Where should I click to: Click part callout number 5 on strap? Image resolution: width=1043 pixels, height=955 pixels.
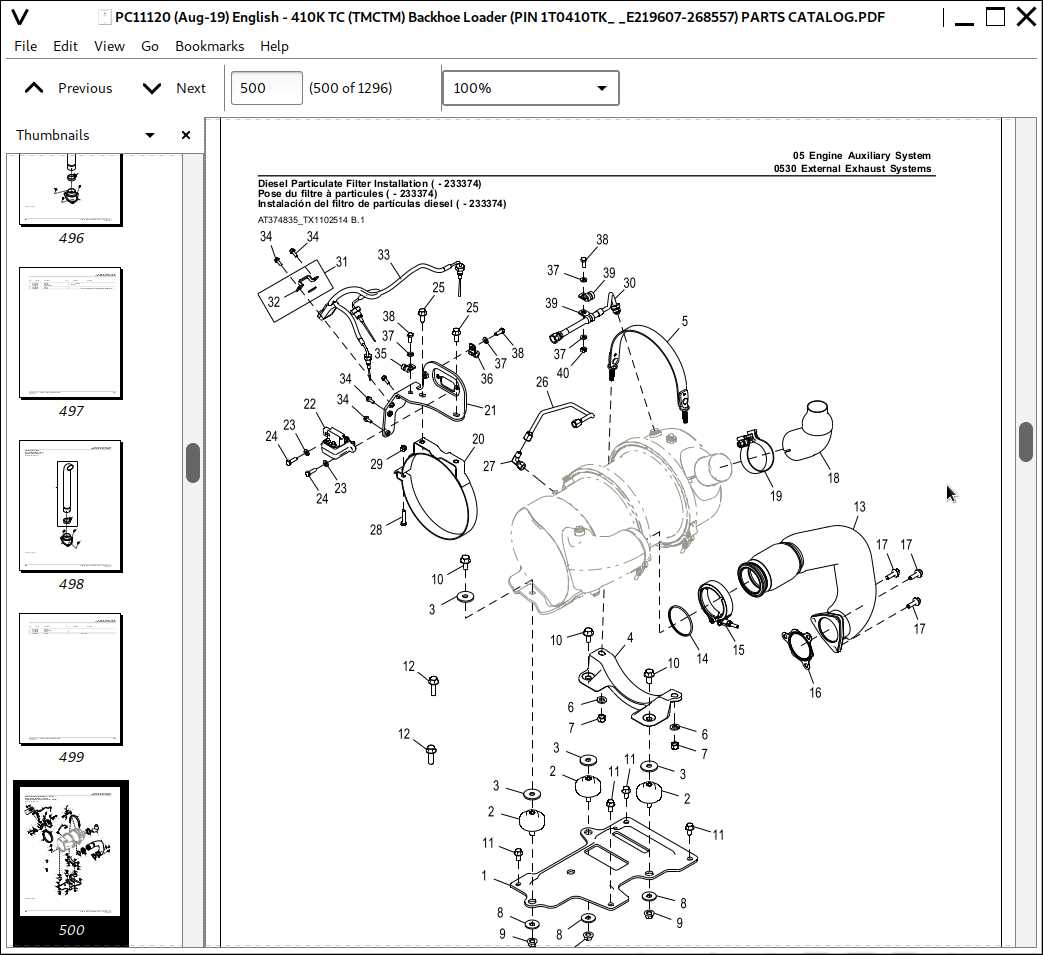pos(684,321)
